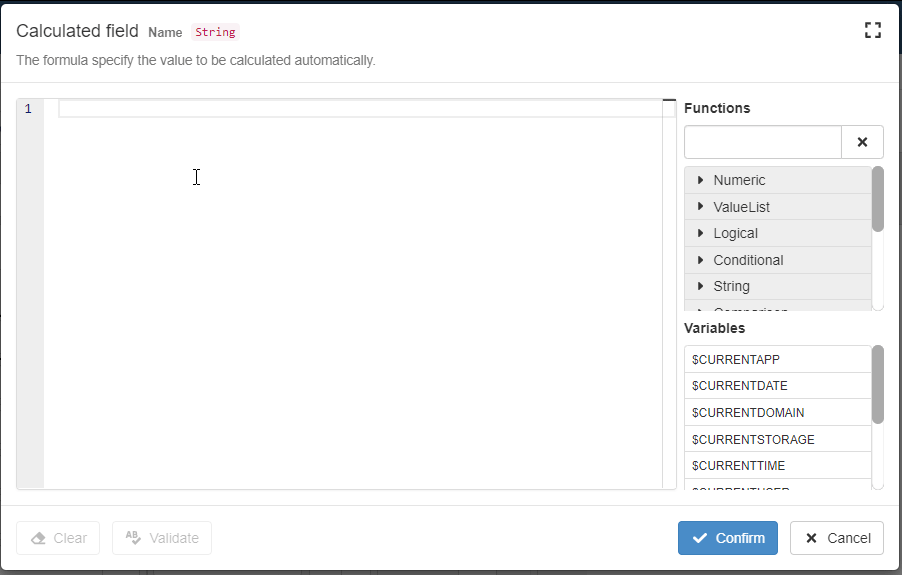Click the fullscreen expand icon
The height and width of the screenshot is (575, 902).
(x=872, y=30)
